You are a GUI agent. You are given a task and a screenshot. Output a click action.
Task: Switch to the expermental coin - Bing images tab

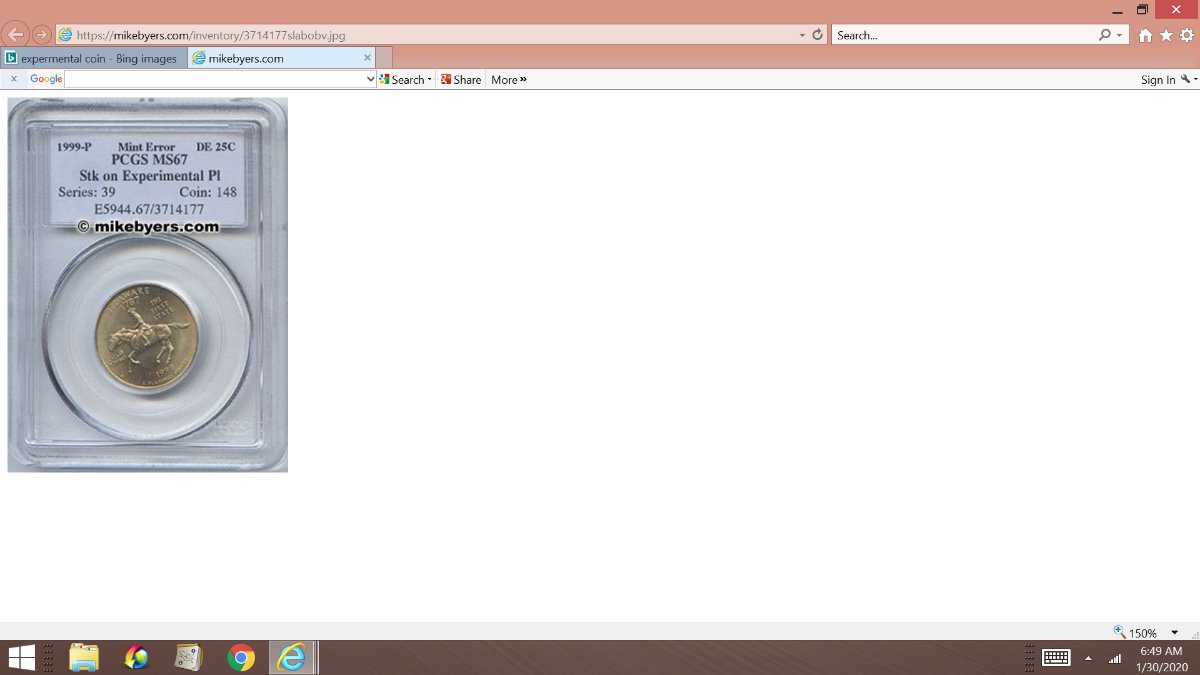click(94, 58)
